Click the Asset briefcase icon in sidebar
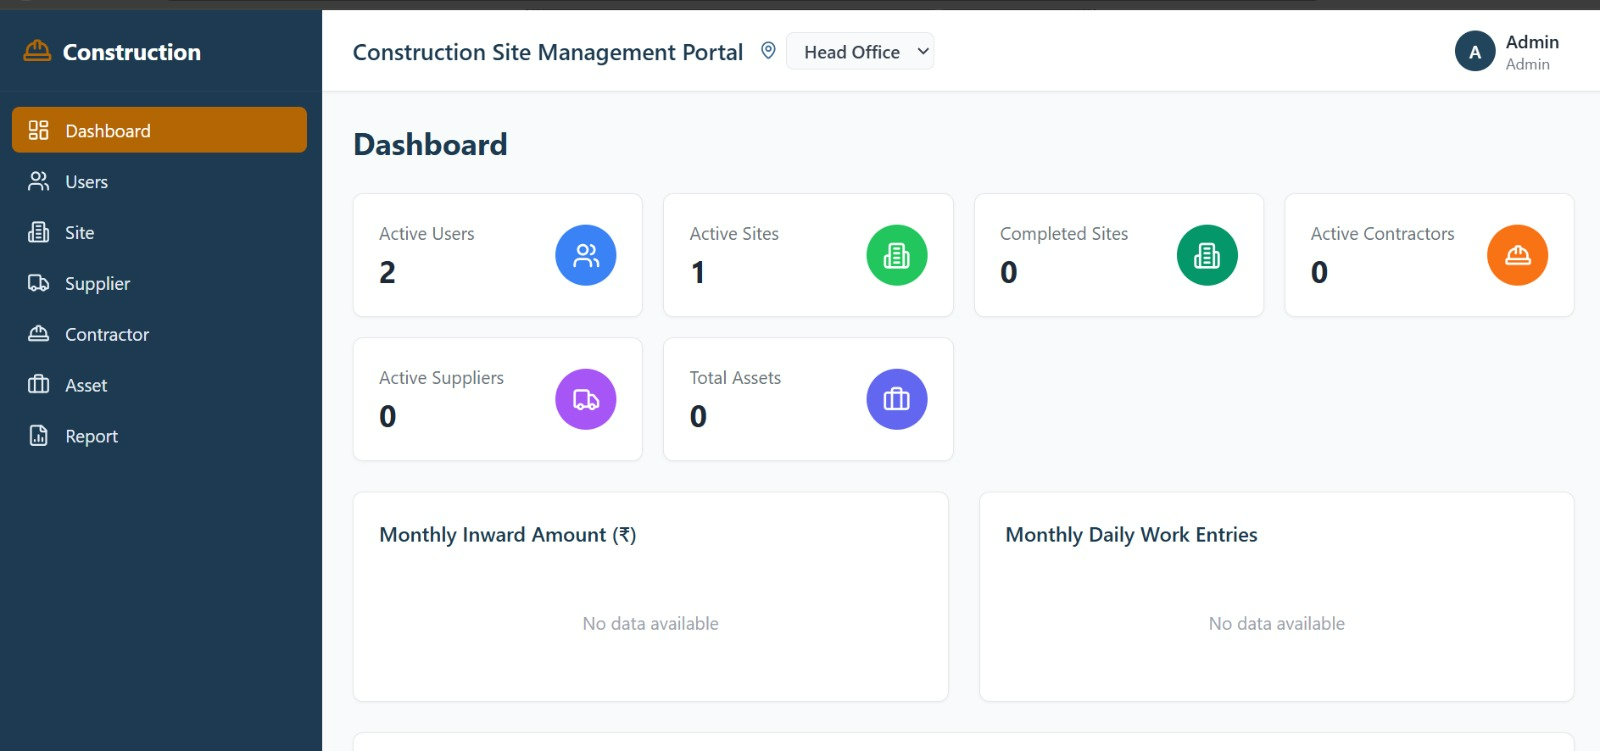This screenshot has width=1600, height=751. 38,385
